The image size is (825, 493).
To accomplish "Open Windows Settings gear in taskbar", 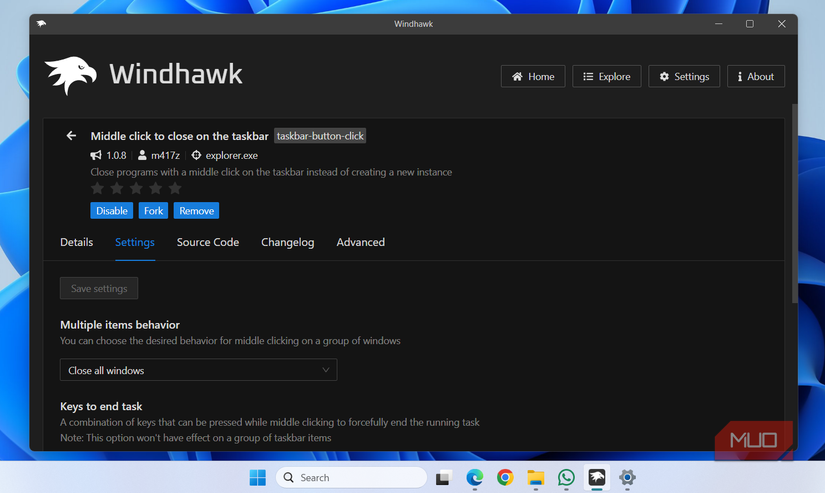I will [x=627, y=478].
